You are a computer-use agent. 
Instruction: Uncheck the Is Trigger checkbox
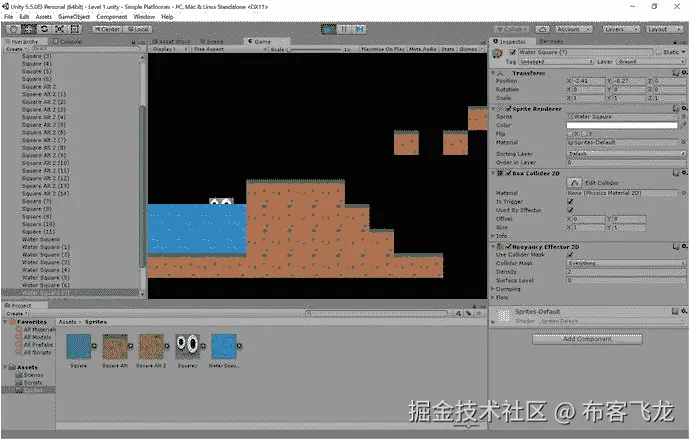coord(570,202)
